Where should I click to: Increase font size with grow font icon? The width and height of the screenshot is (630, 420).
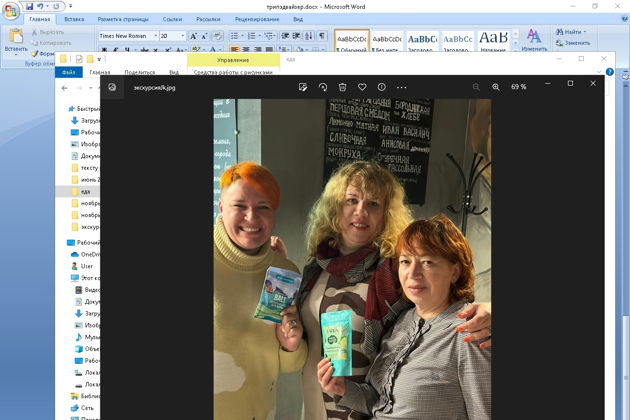click(193, 36)
